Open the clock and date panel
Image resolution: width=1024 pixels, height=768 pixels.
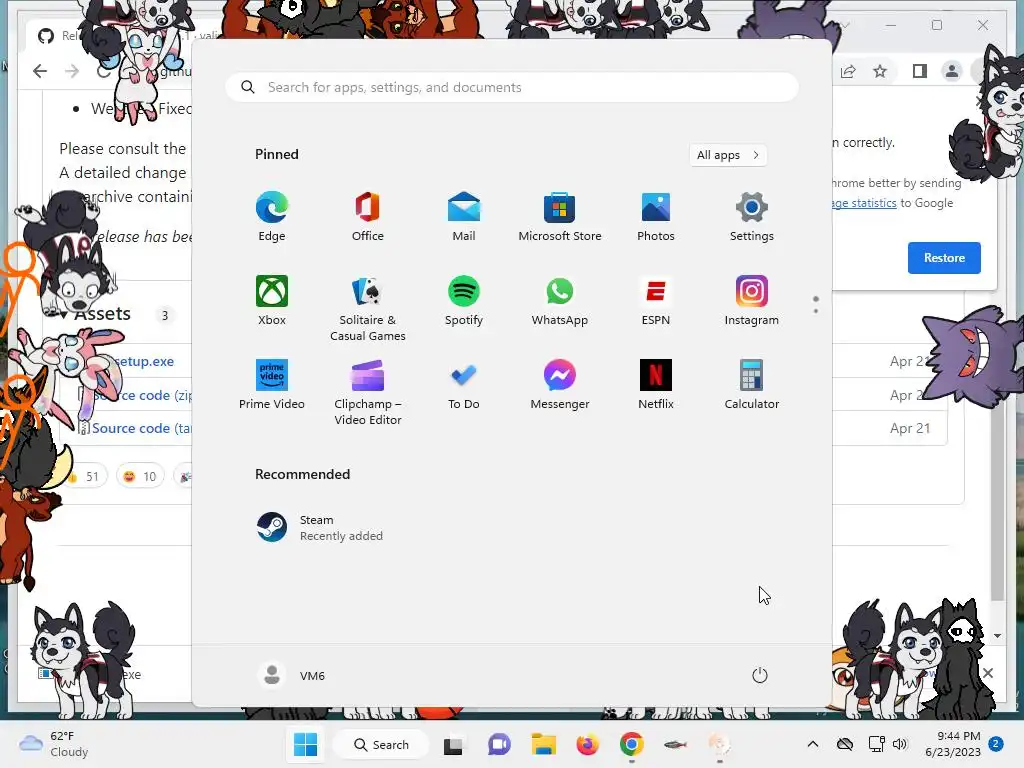tap(953, 744)
